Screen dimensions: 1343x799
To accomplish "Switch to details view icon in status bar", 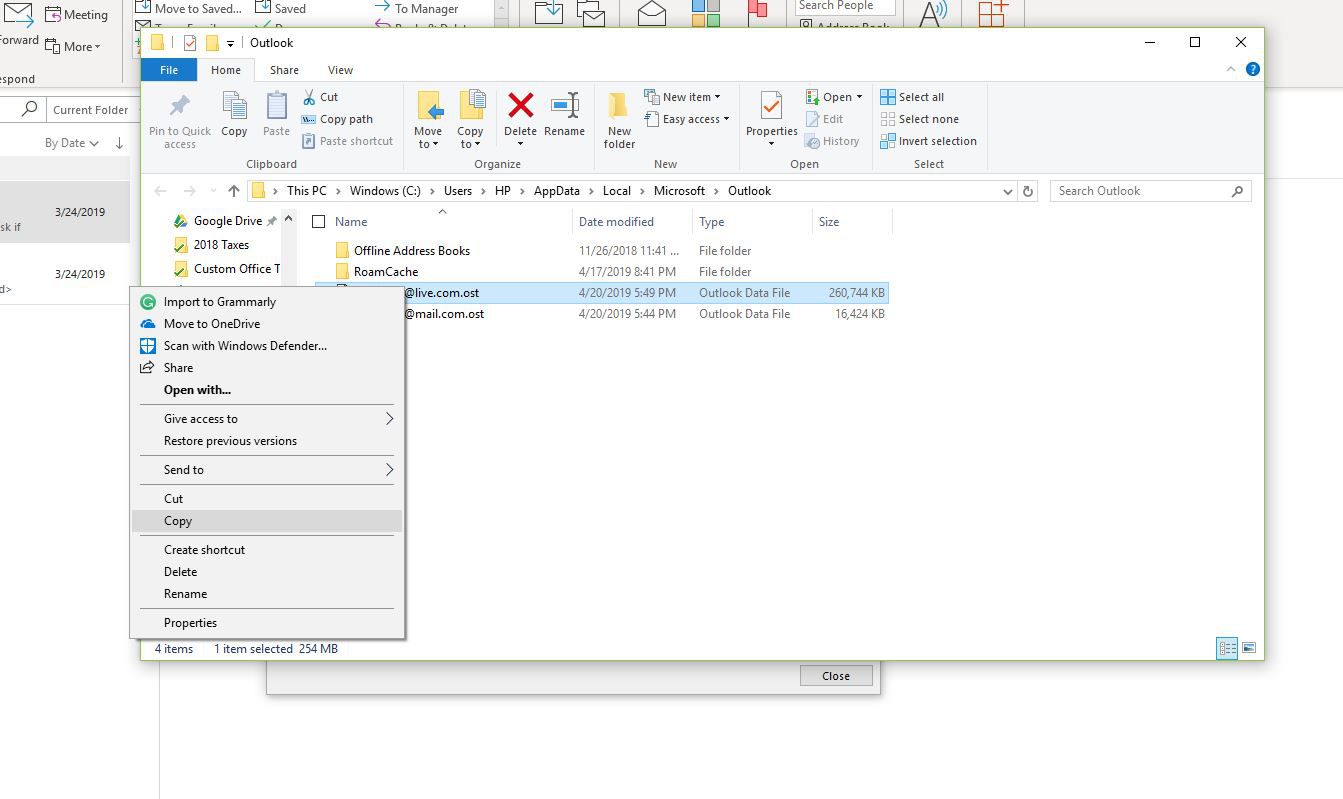I will 1227,648.
